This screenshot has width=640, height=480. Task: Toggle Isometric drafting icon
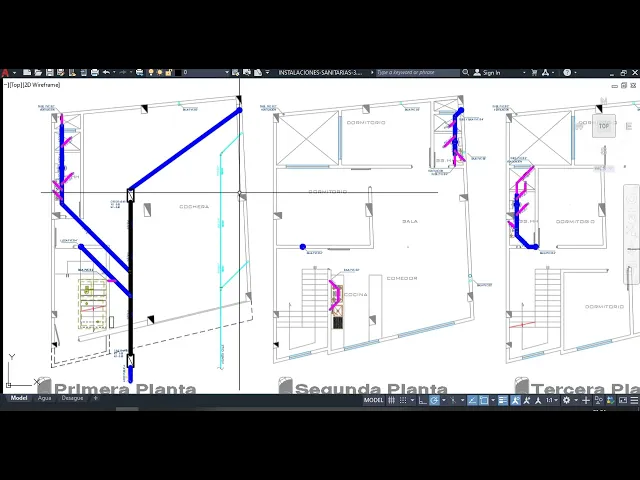tap(453, 400)
